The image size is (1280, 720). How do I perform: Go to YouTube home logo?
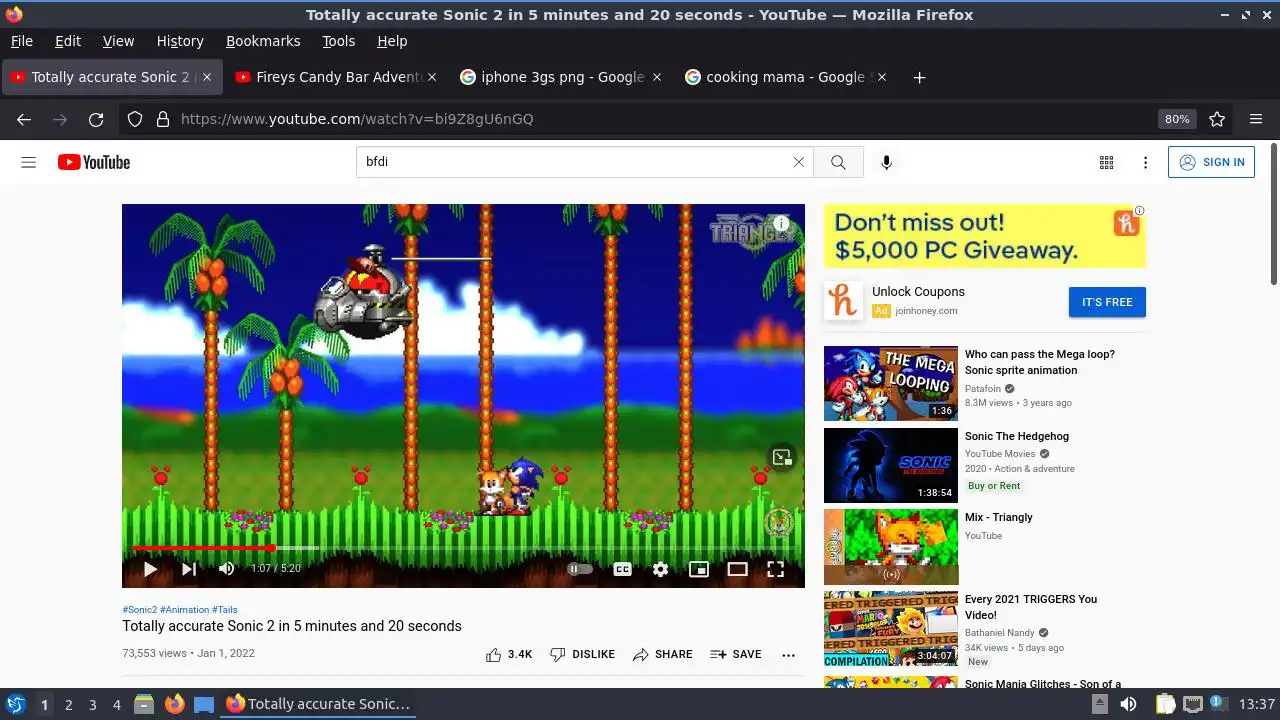tap(94, 162)
